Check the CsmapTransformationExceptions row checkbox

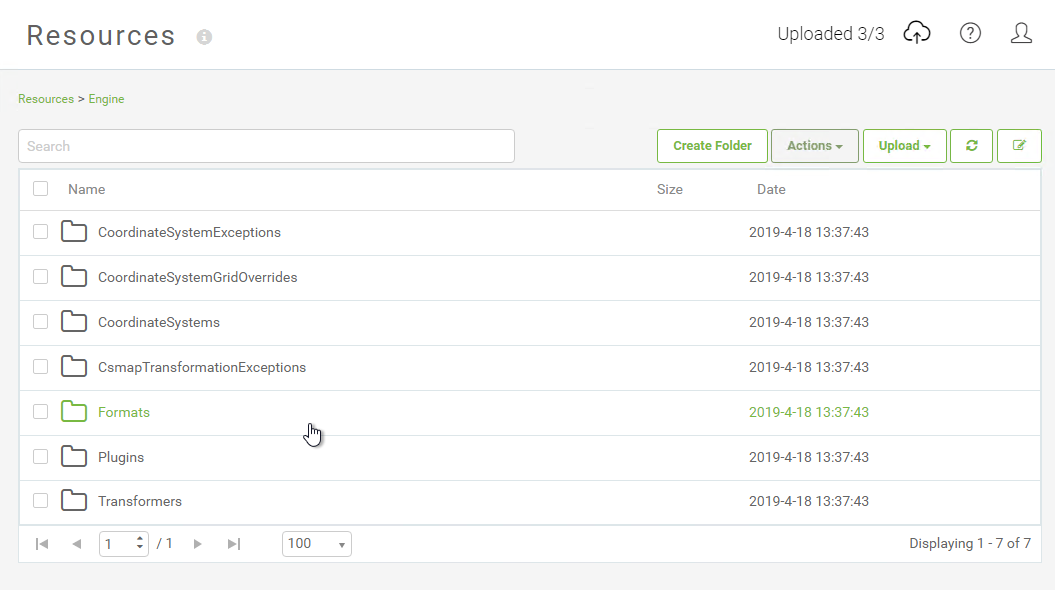(40, 367)
